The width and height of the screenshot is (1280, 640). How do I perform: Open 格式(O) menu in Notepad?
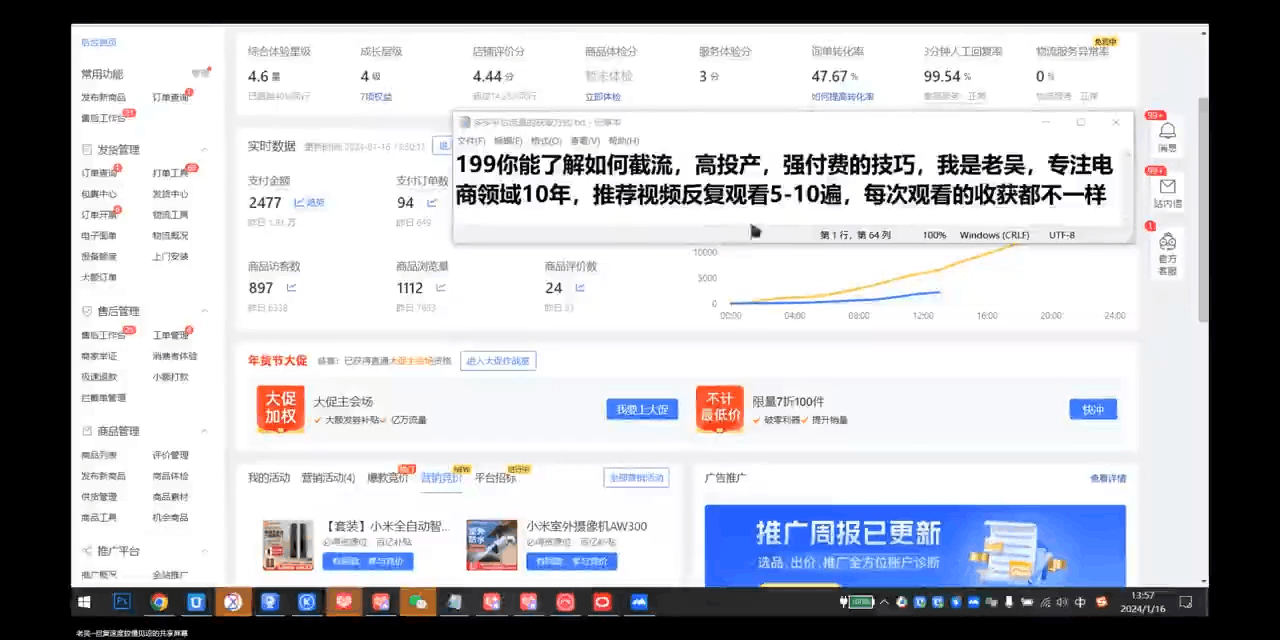(x=546, y=141)
